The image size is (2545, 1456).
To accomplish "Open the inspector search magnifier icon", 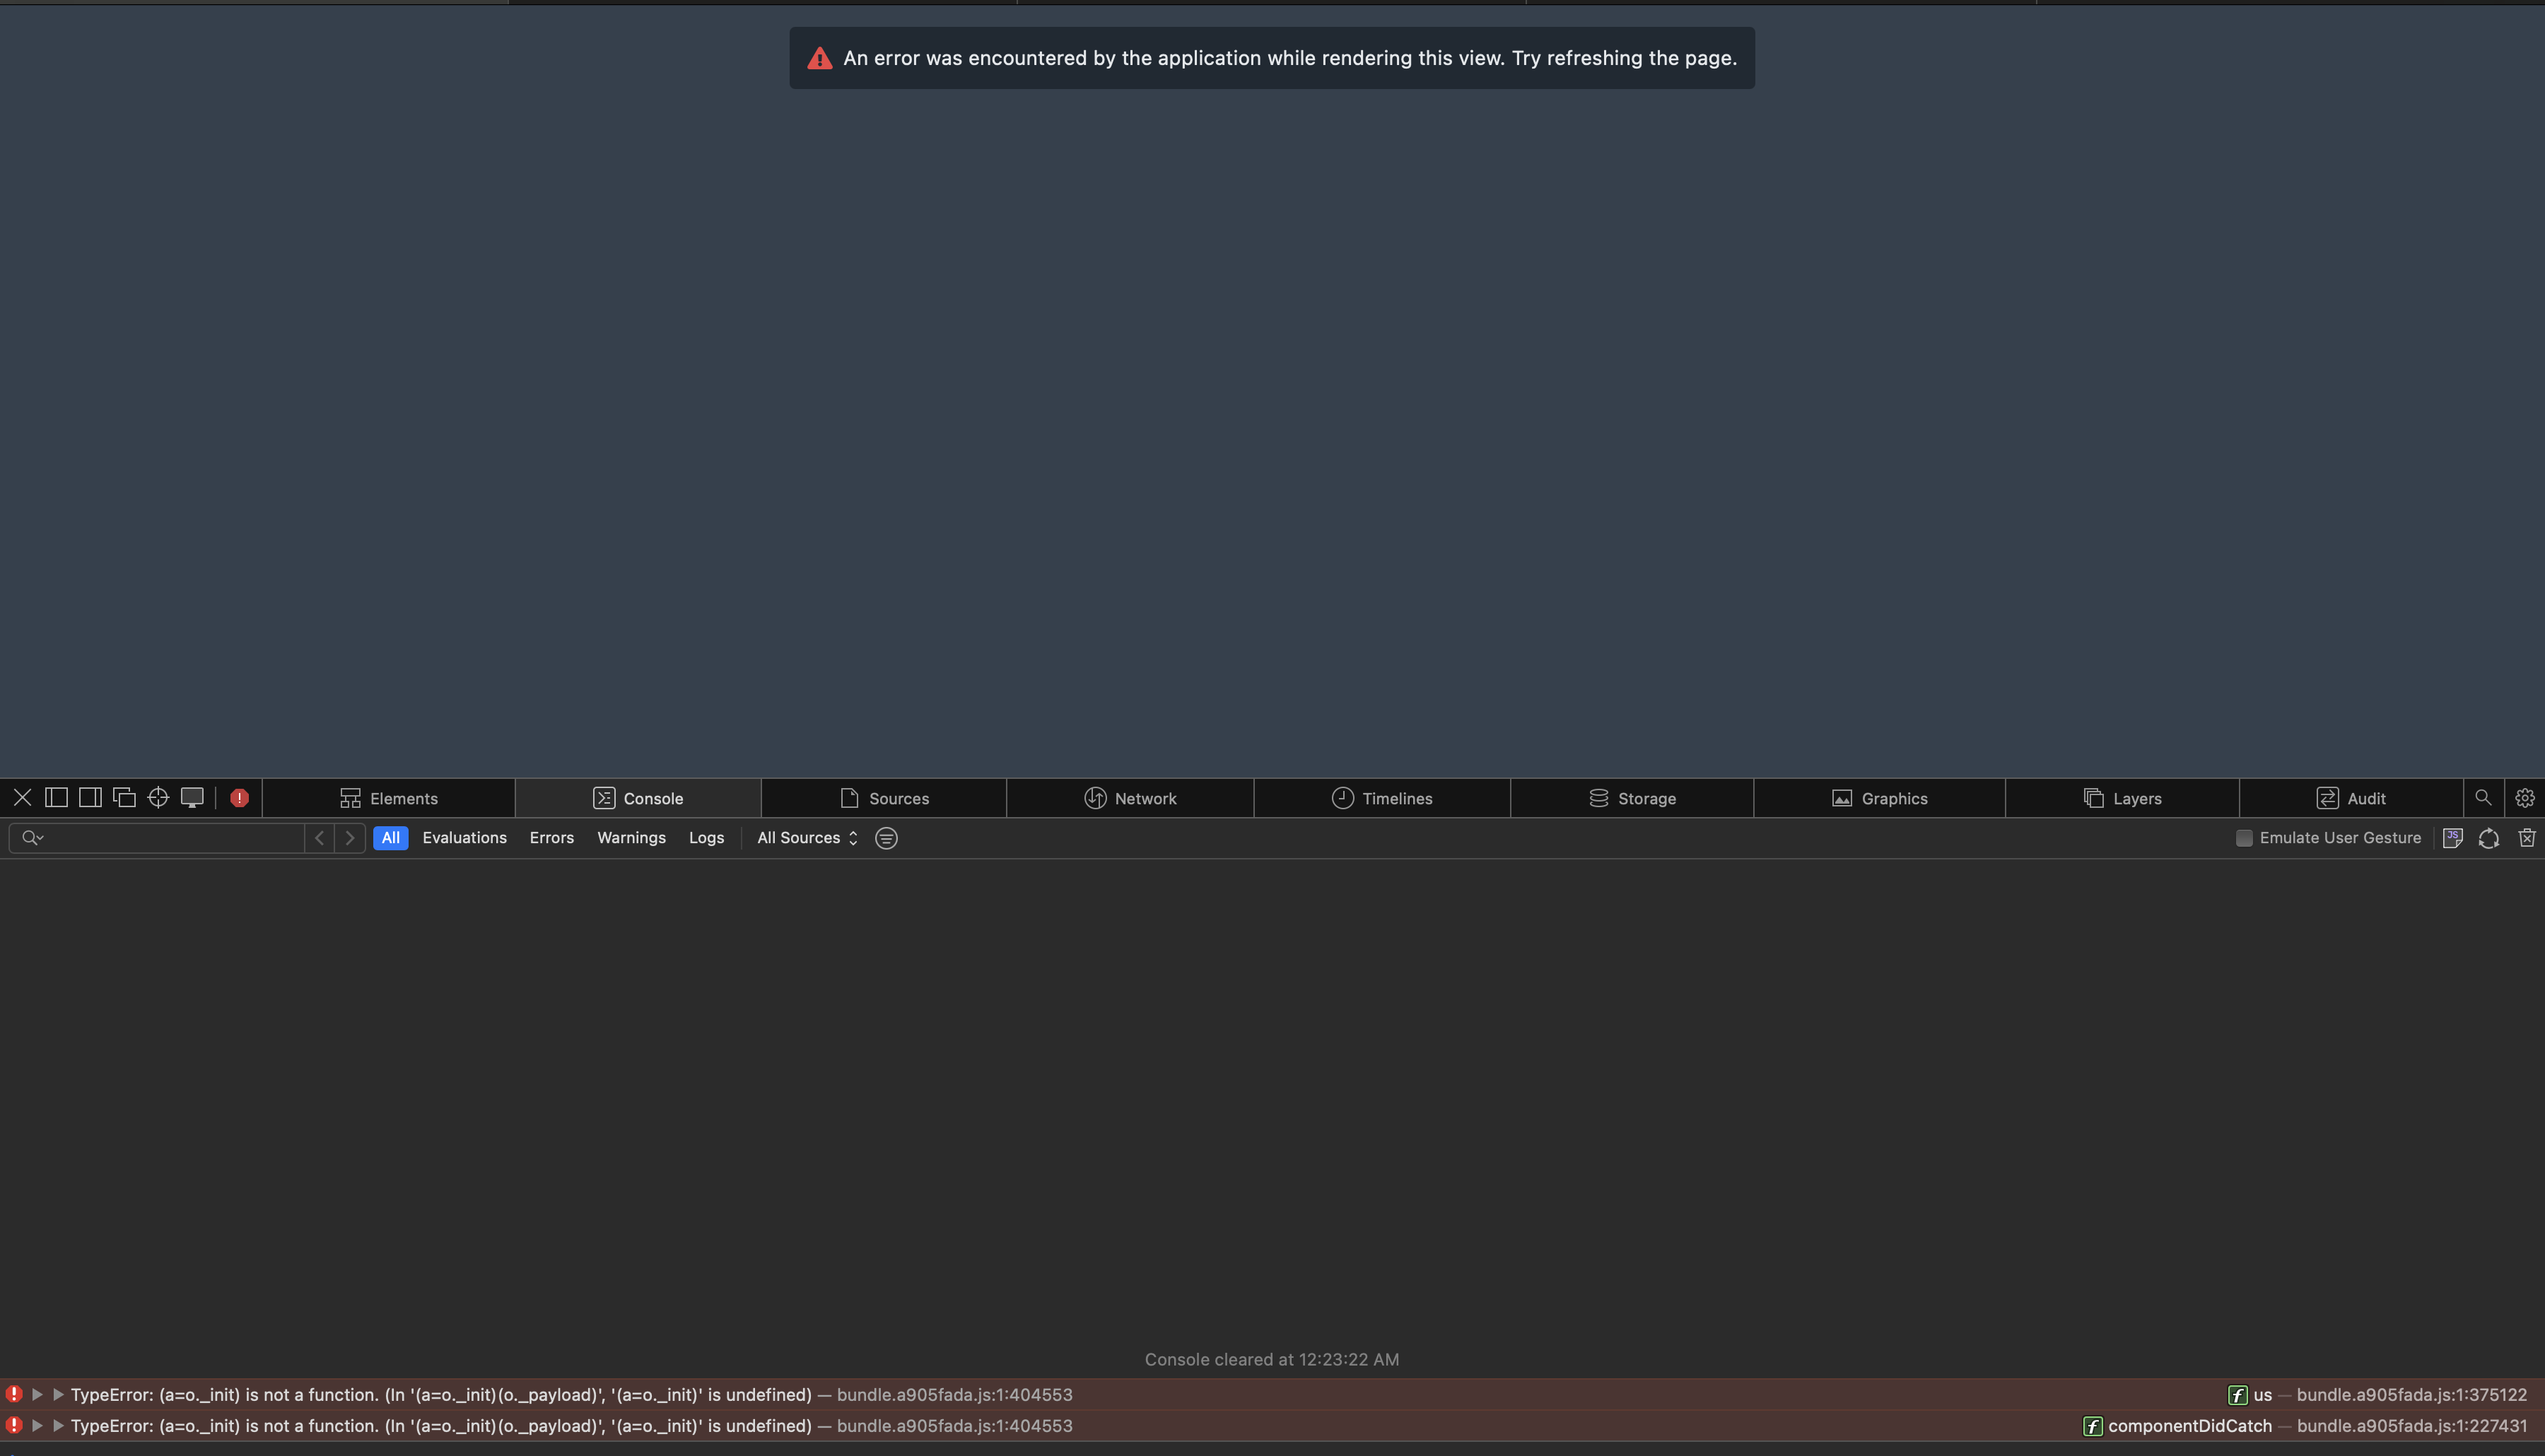I will pyautogui.click(x=2483, y=797).
